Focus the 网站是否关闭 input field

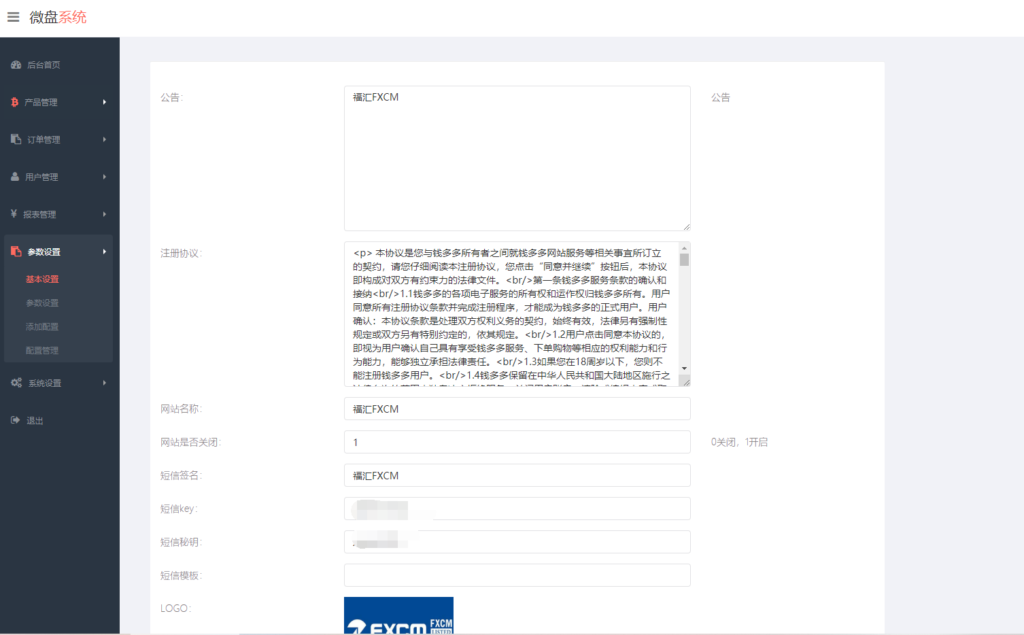(516, 442)
